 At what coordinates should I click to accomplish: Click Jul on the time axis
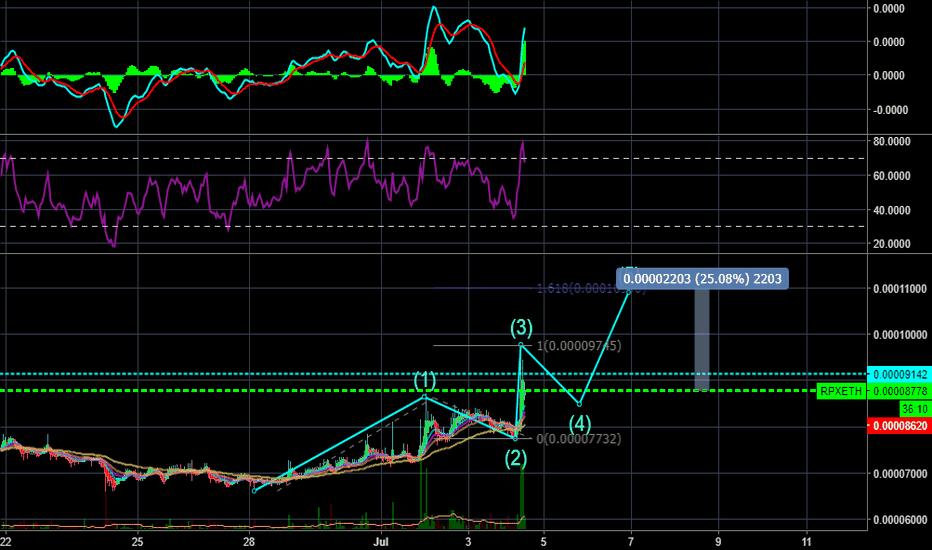click(x=381, y=542)
